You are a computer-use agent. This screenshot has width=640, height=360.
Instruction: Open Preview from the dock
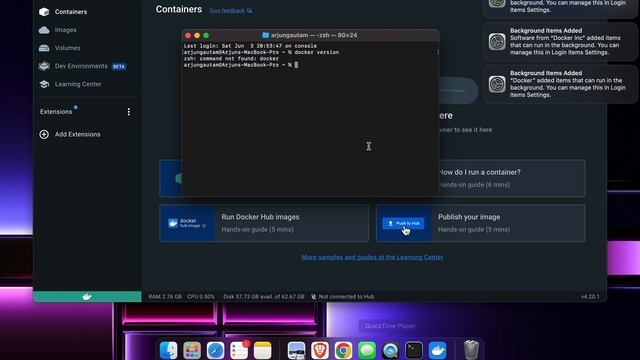pyautogui.click(x=296, y=350)
